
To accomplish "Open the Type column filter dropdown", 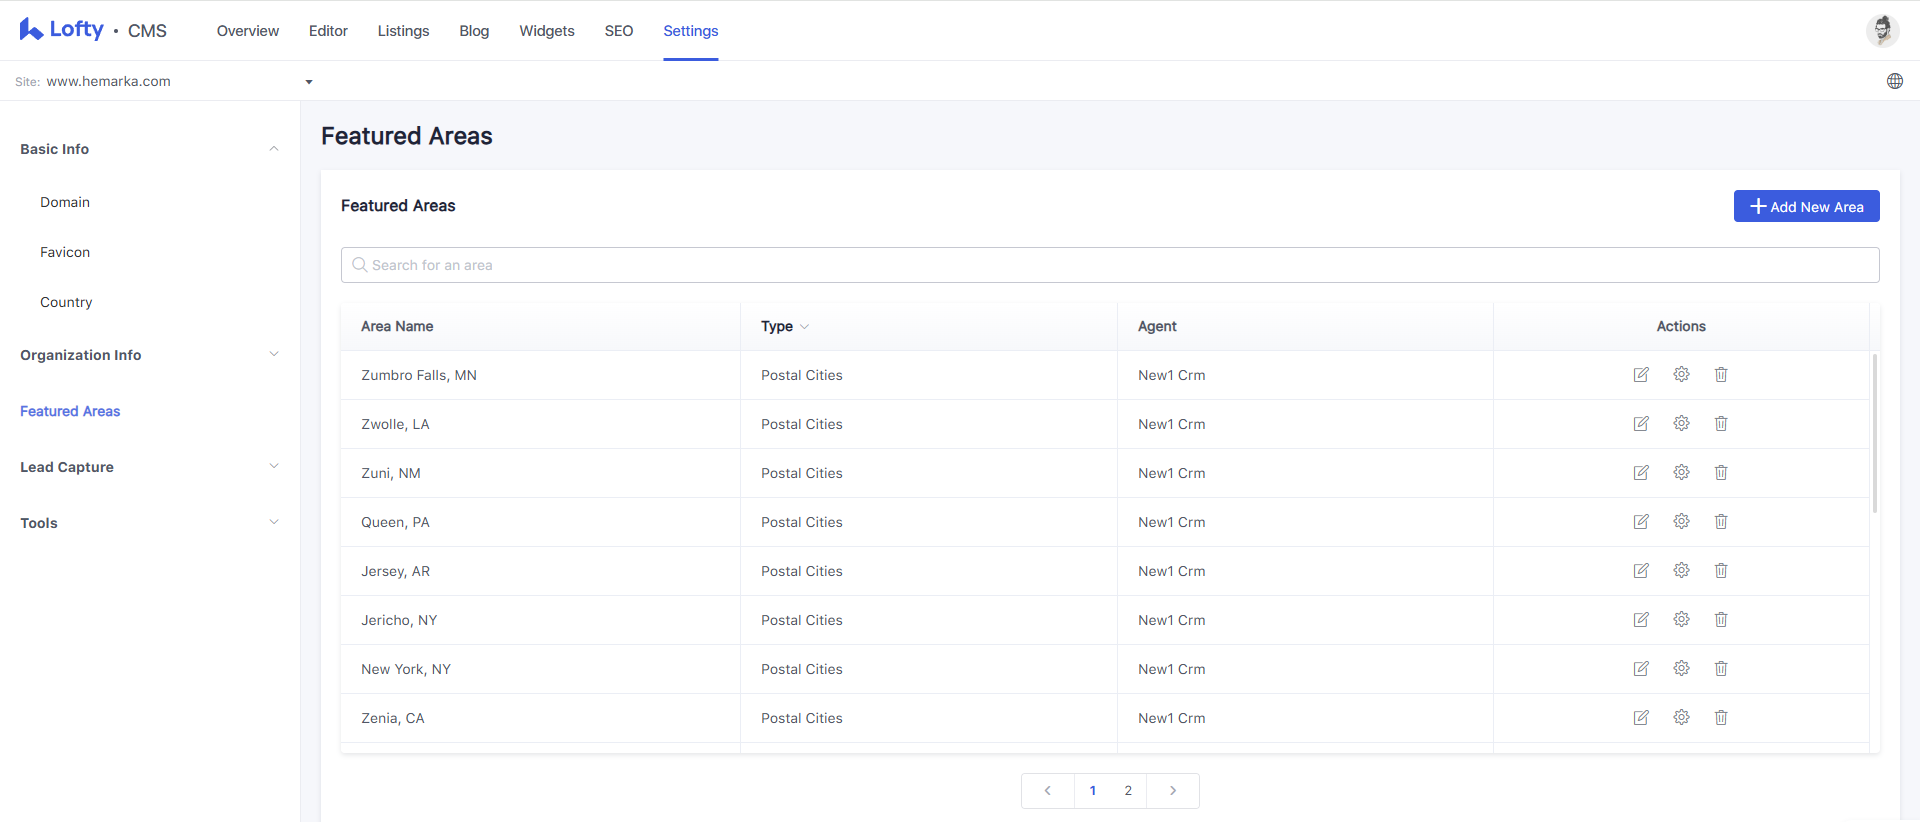I will [804, 327].
